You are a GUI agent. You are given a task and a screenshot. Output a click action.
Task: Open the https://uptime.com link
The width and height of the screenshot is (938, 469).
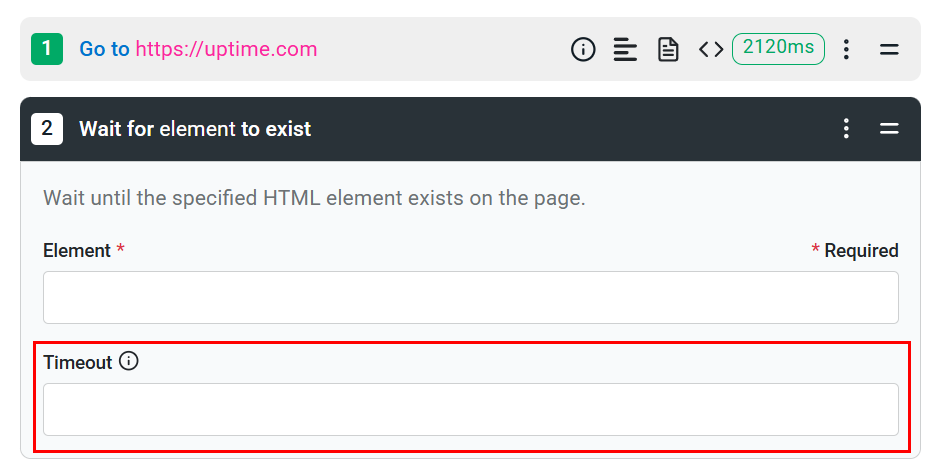click(226, 49)
